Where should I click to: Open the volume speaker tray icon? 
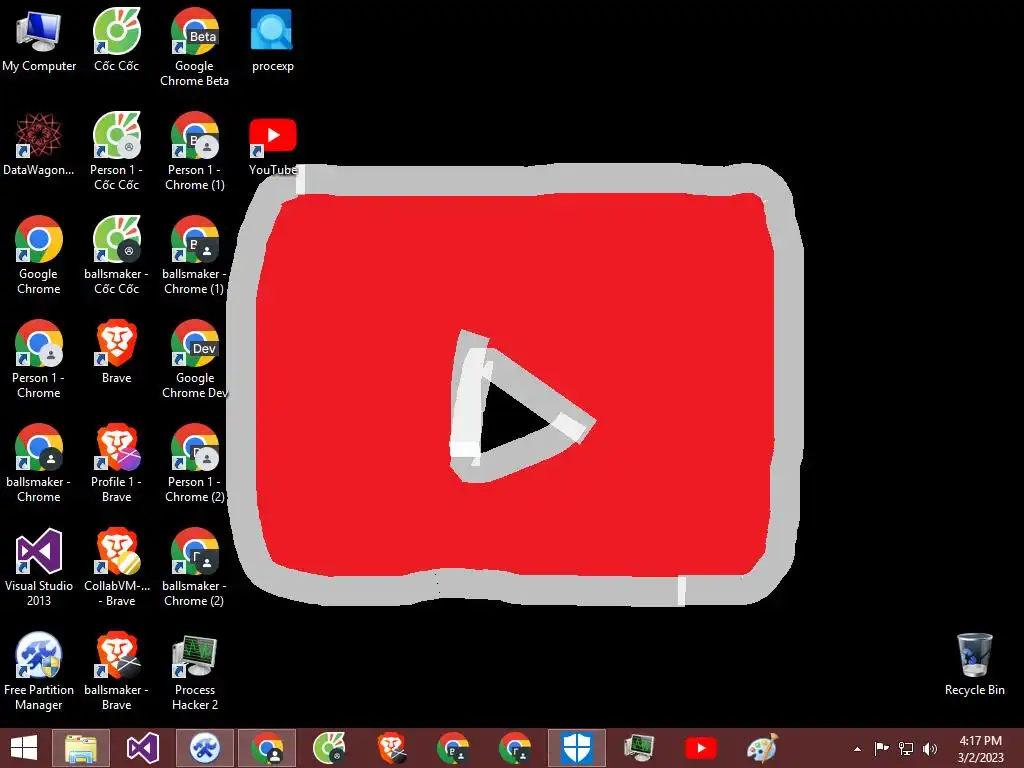coord(930,748)
